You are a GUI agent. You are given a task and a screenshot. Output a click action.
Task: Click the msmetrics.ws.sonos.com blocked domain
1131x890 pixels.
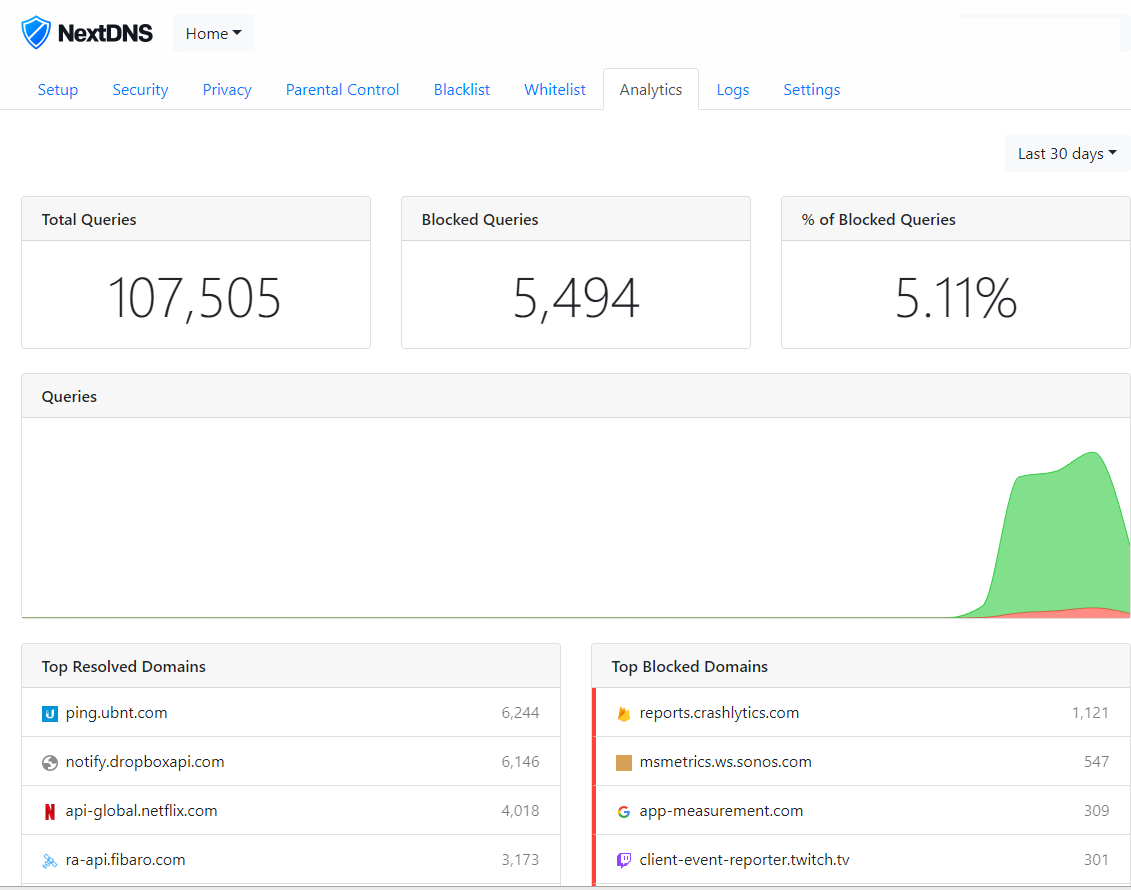pos(726,762)
